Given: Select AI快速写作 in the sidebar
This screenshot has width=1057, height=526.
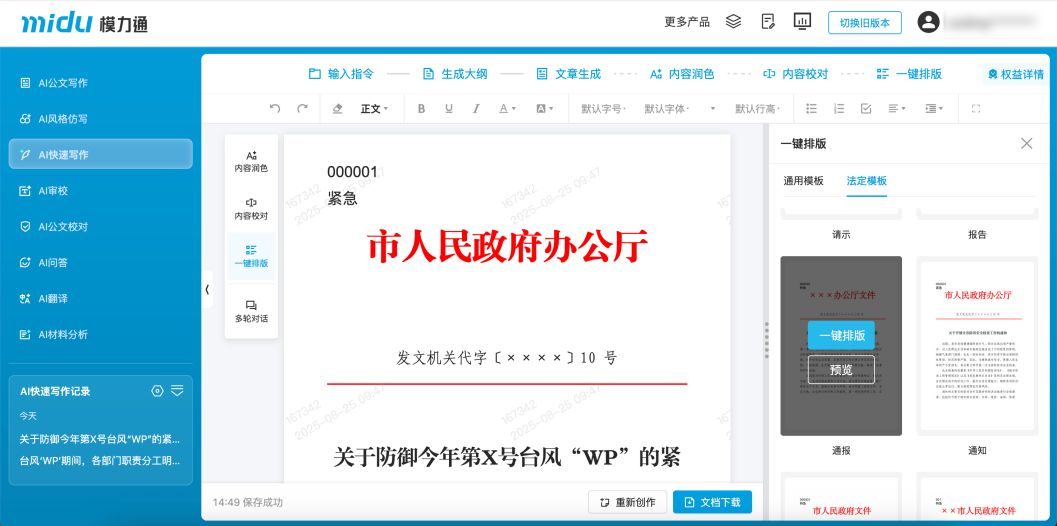Looking at the screenshot, I should 100,154.
